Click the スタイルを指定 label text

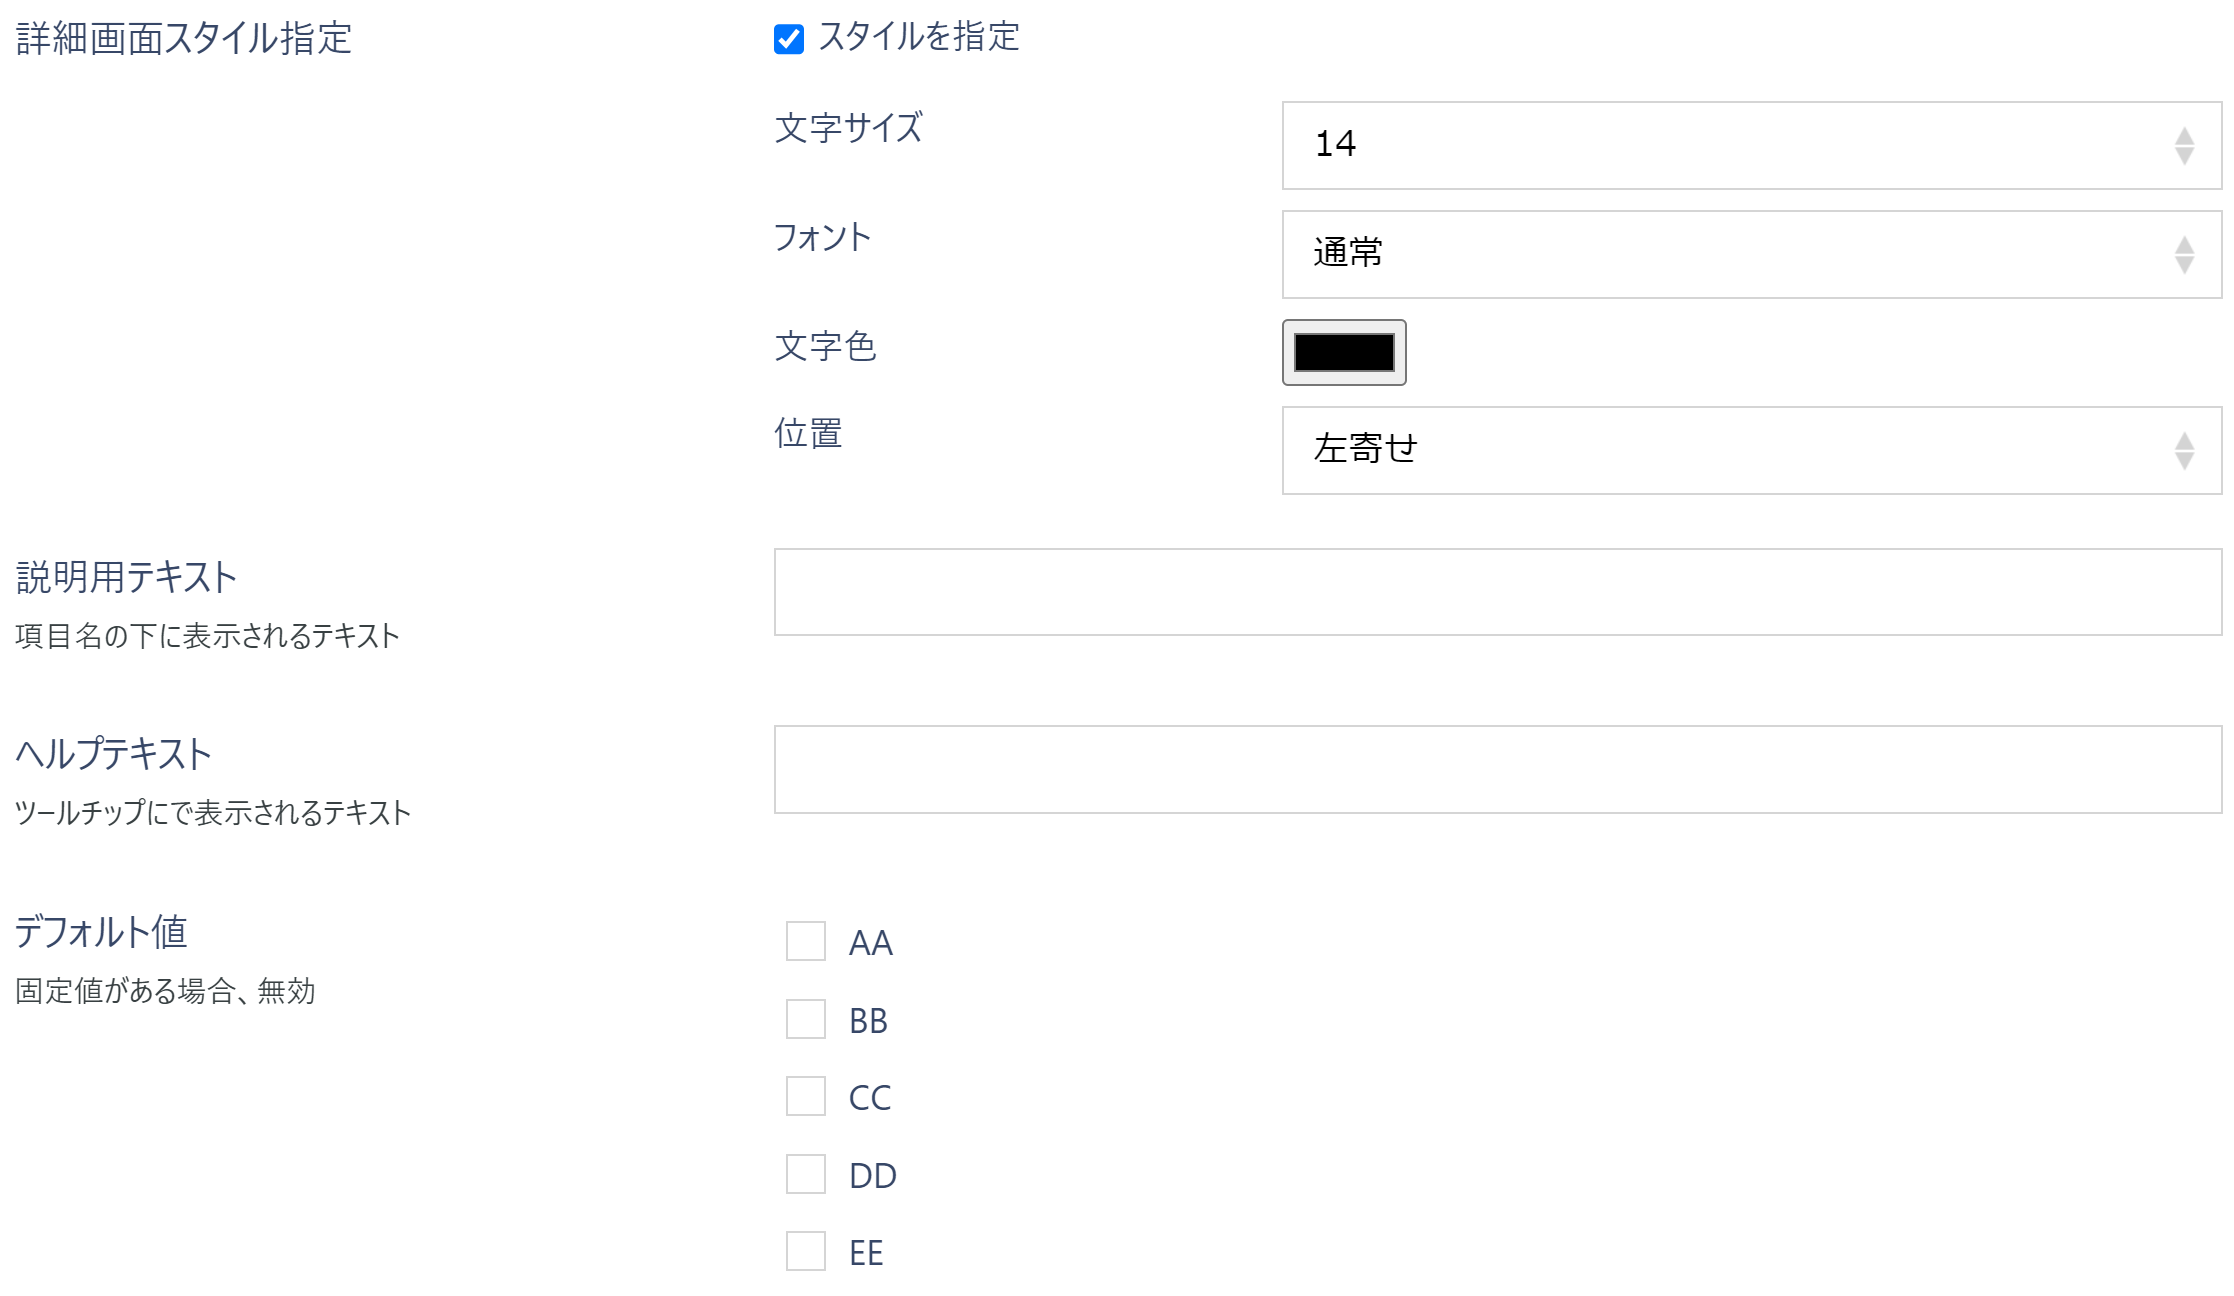tap(919, 38)
